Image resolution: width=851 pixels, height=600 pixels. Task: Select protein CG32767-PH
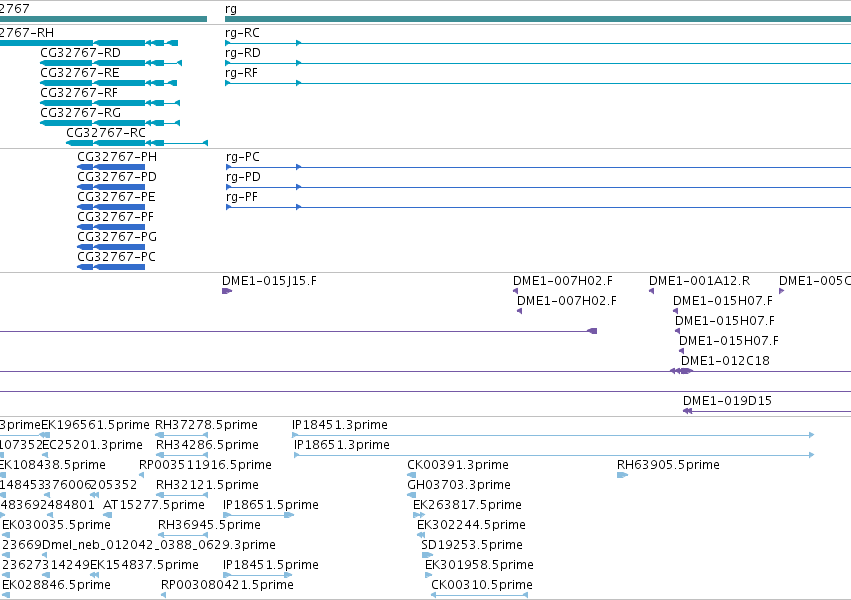pyautogui.click(x=111, y=167)
